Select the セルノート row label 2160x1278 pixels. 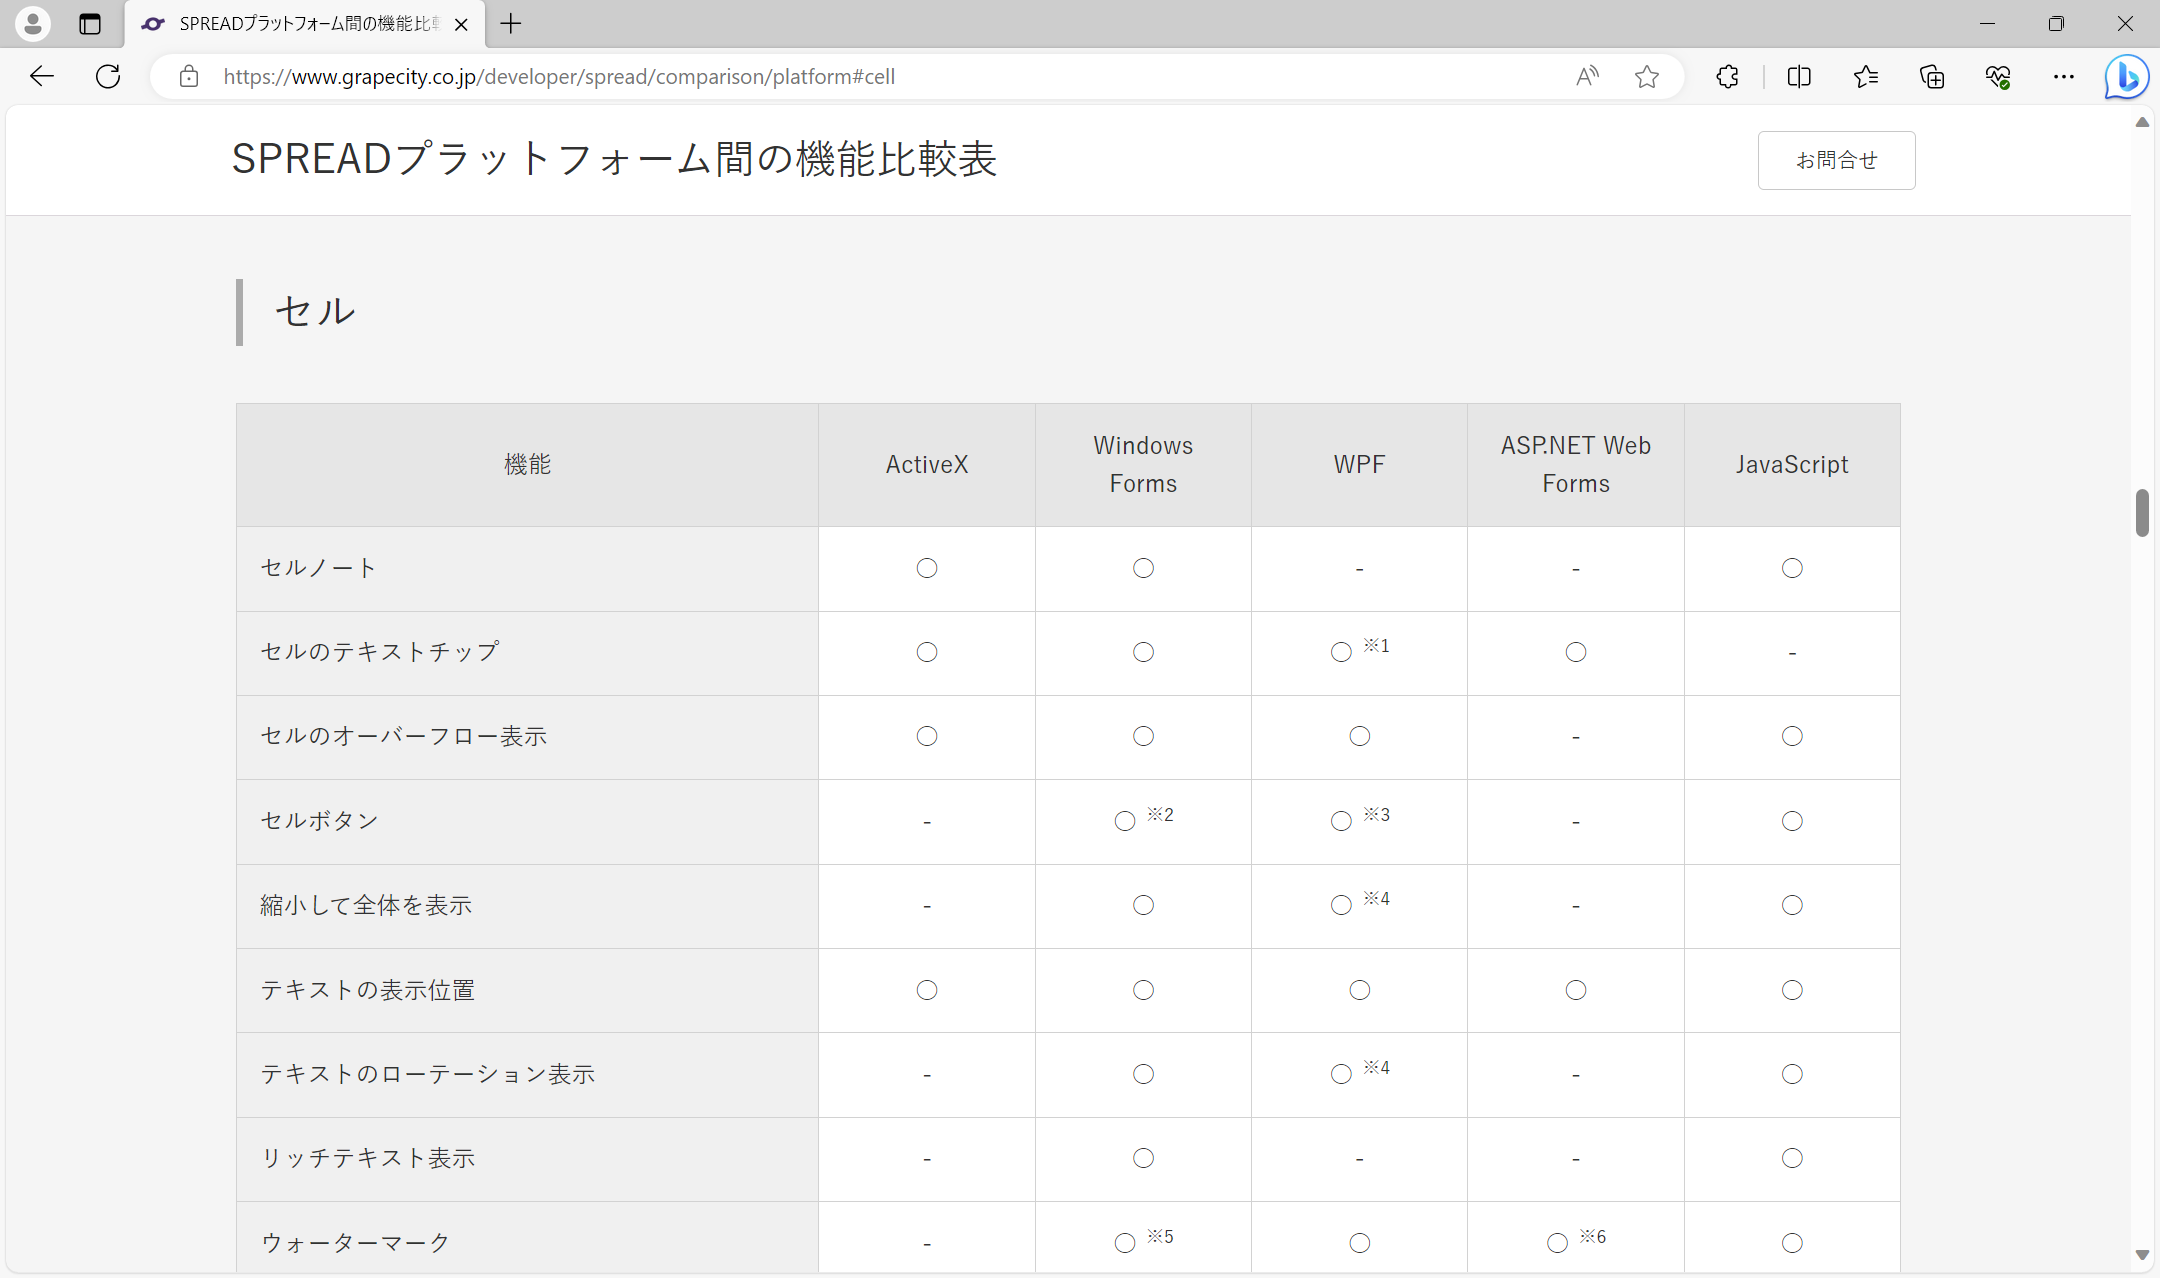tap(318, 568)
